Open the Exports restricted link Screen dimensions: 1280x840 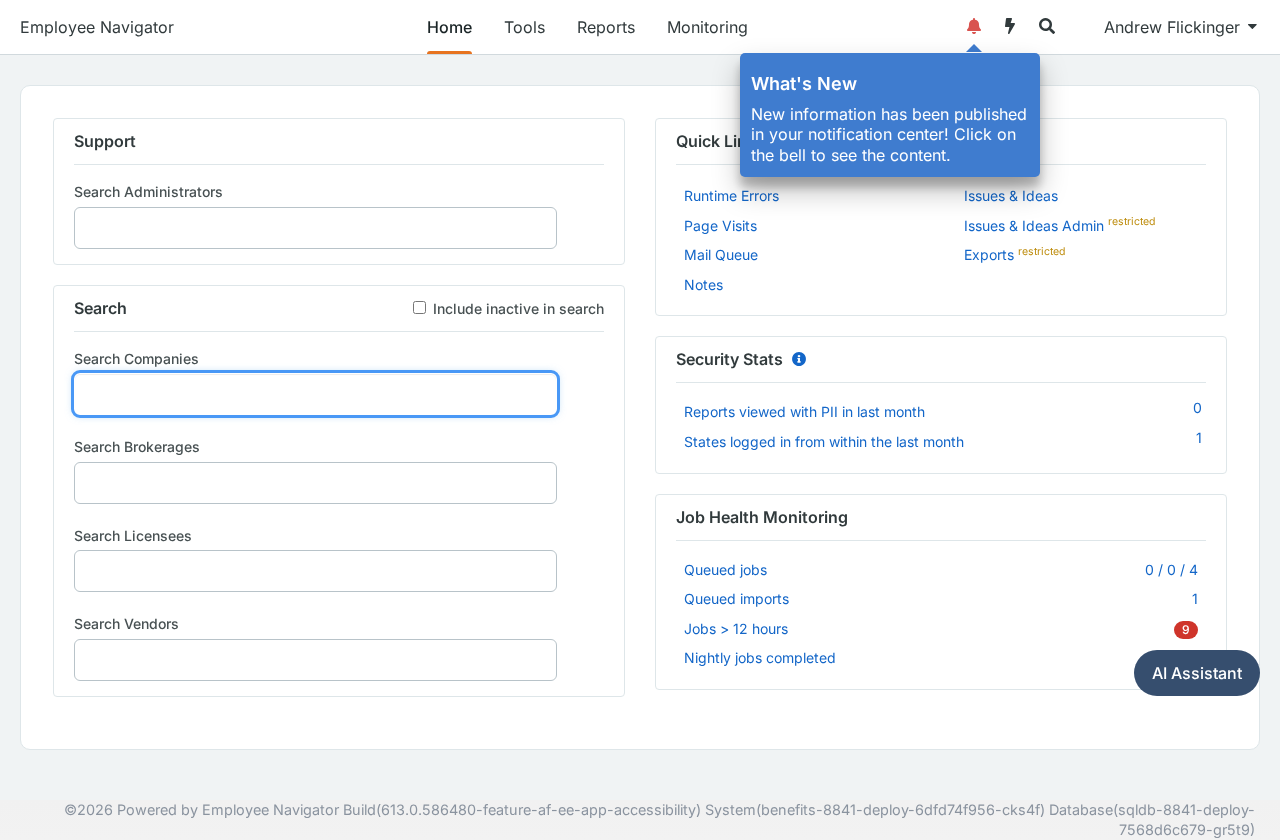click(x=989, y=255)
